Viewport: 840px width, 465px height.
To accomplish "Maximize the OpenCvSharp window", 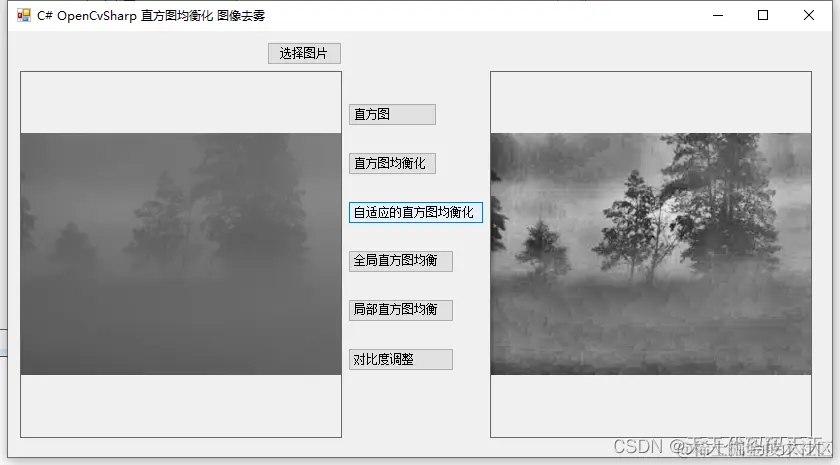I will [763, 15].
